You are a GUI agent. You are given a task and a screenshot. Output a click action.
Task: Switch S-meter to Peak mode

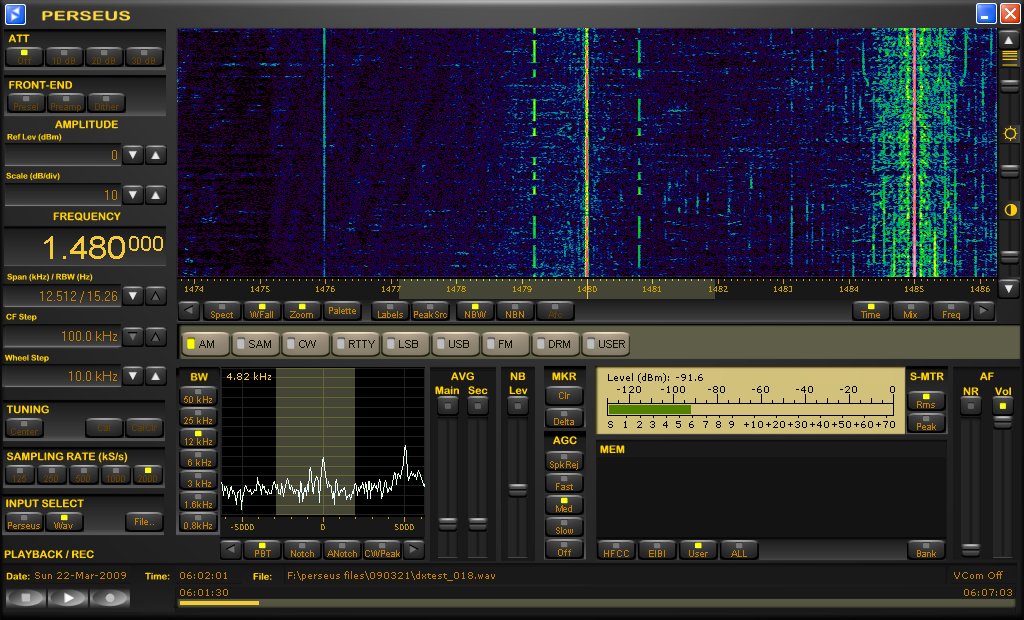pos(926,423)
